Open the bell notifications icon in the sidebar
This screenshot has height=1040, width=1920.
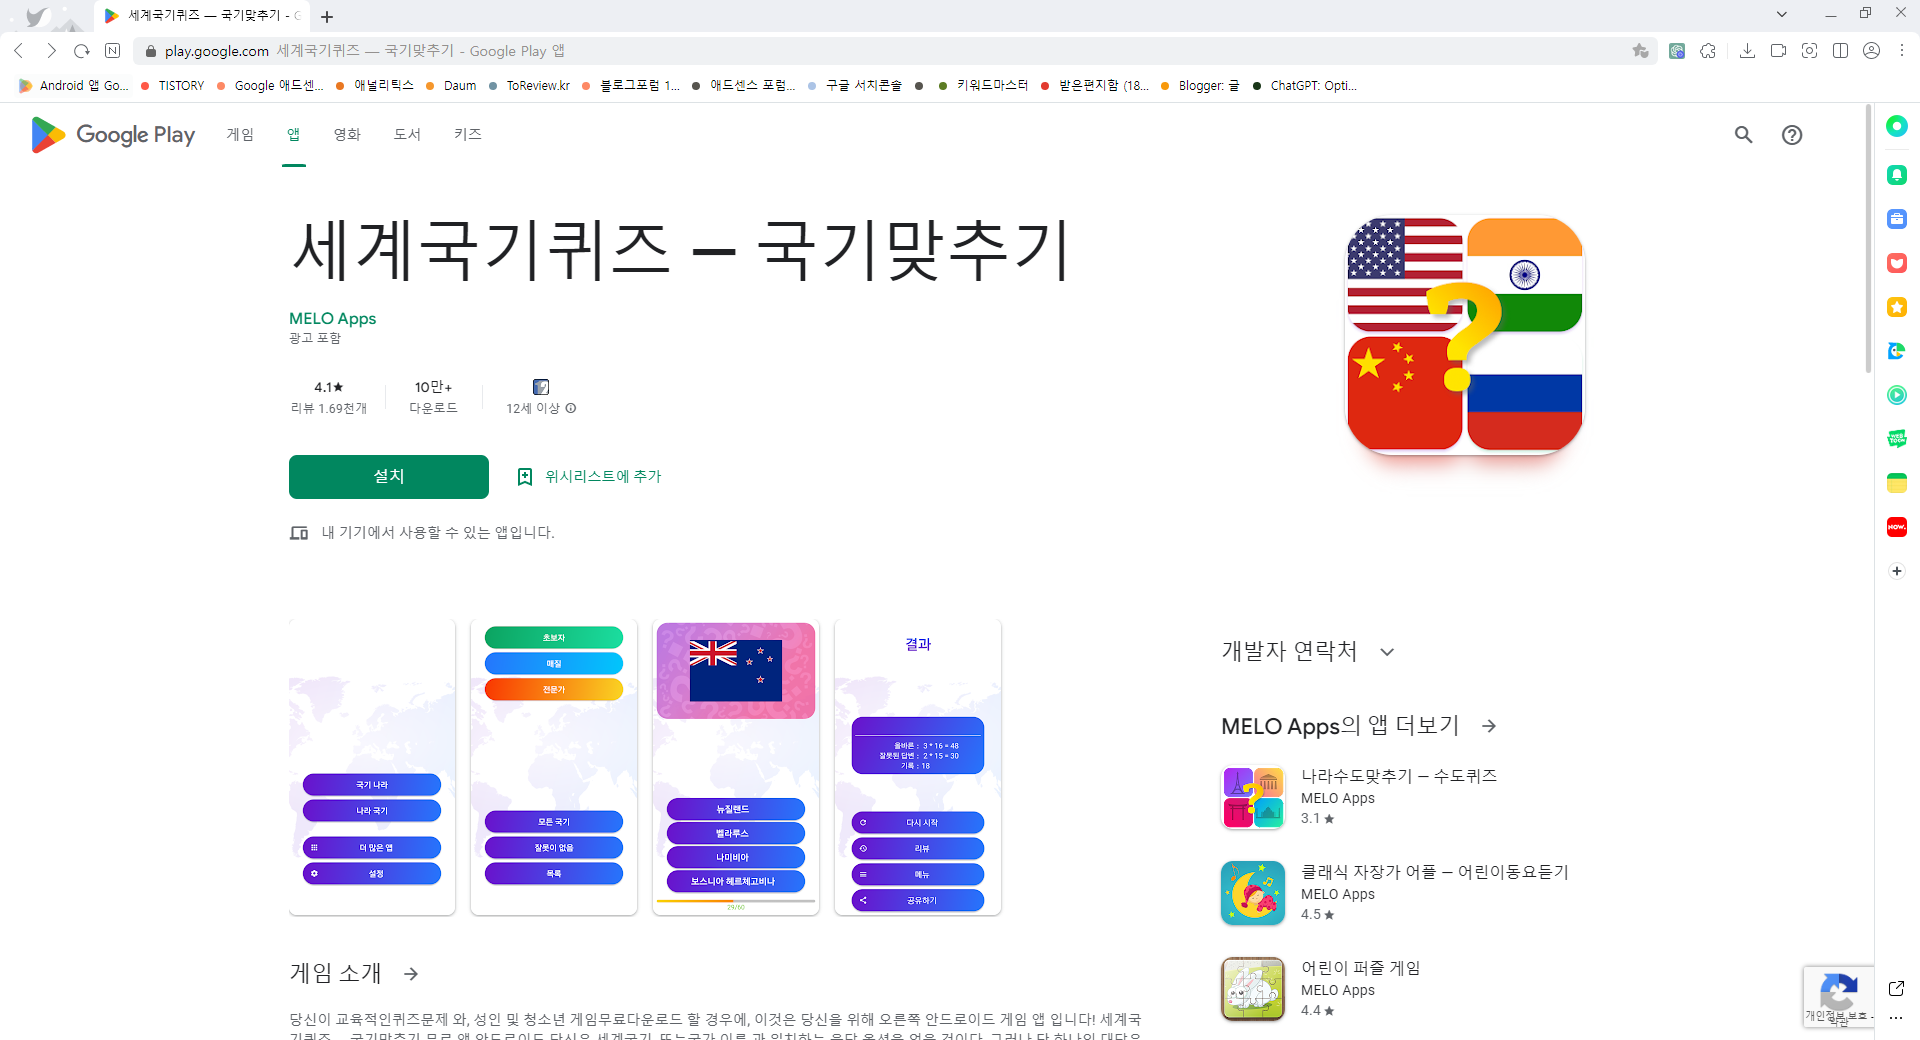coord(1897,176)
